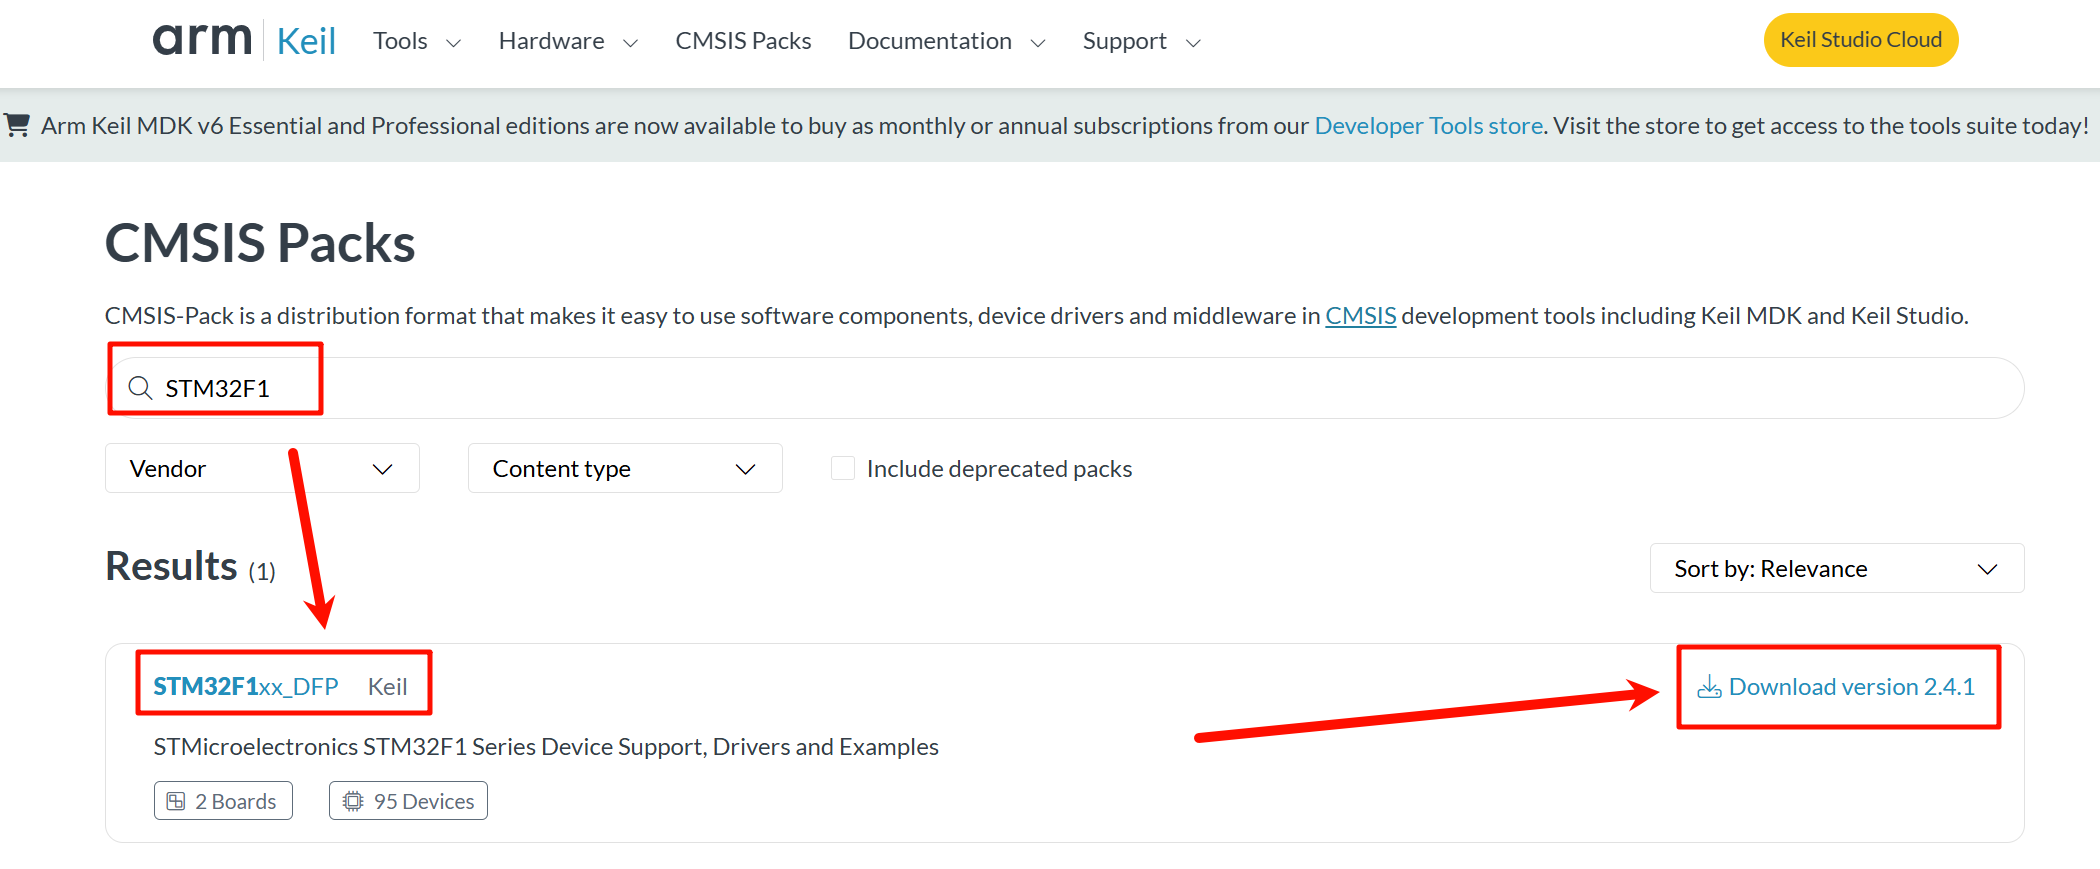This screenshot has height=869, width=2100.
Task: Open Keil Studio Cloud
Action: (1861, 40)
